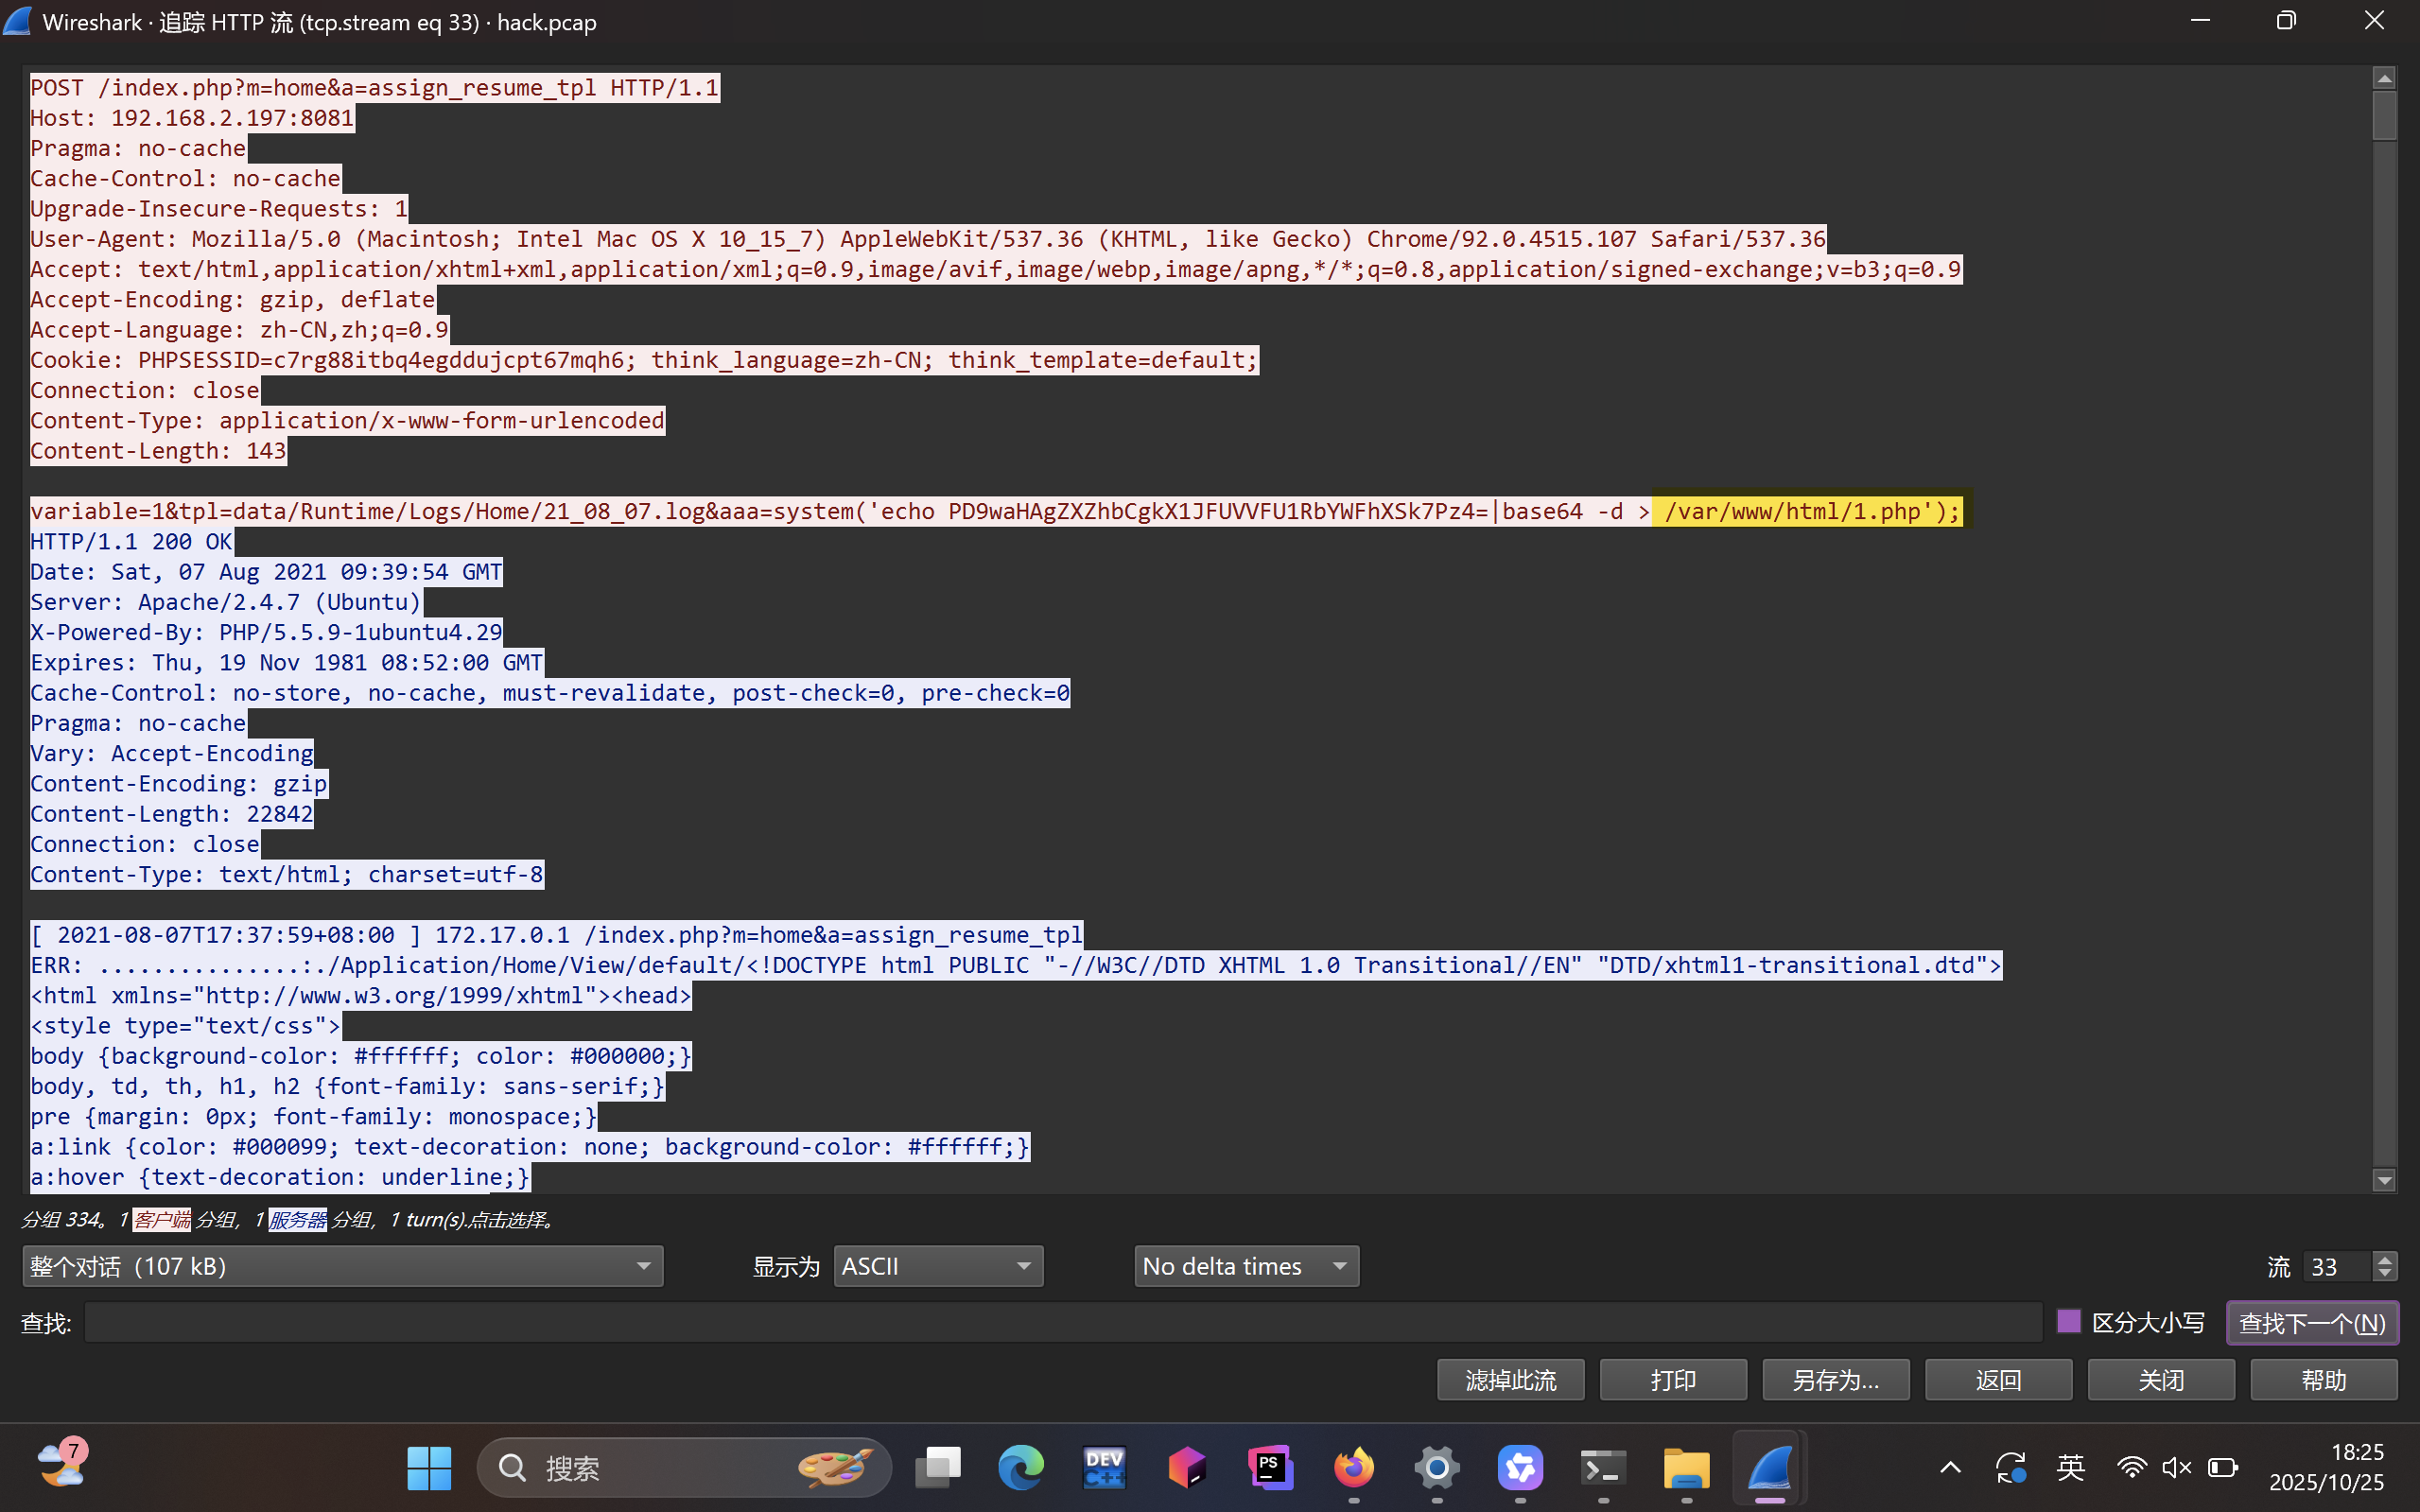
Task: Click the 帮助 help button
Action: [2323, 1380]
